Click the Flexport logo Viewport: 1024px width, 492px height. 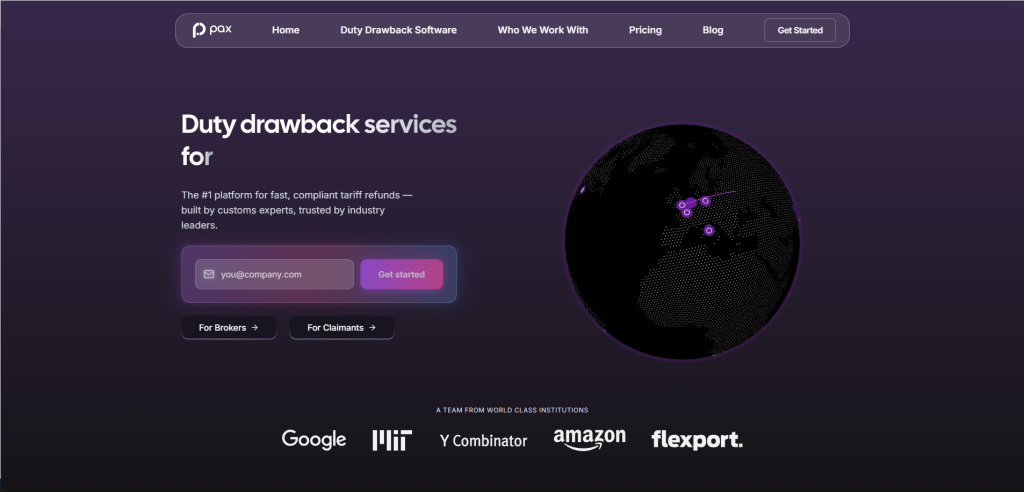point(696,439)
